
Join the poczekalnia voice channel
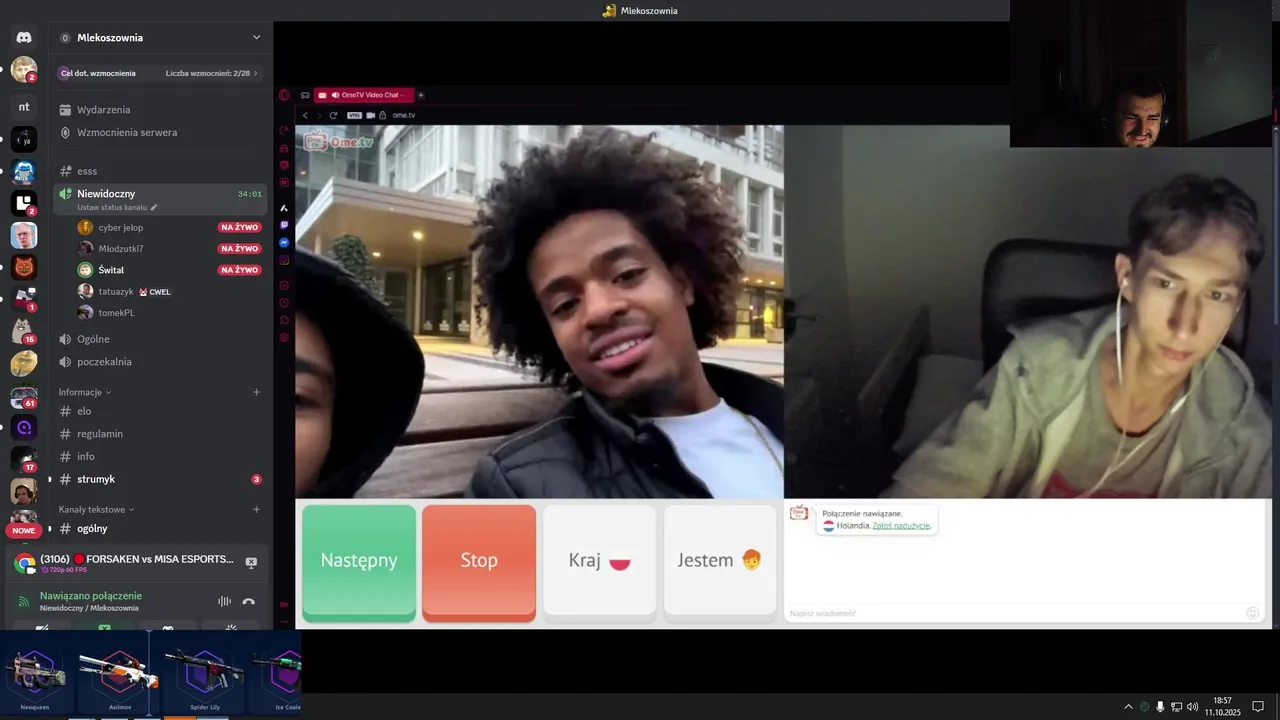coord(160,362)
